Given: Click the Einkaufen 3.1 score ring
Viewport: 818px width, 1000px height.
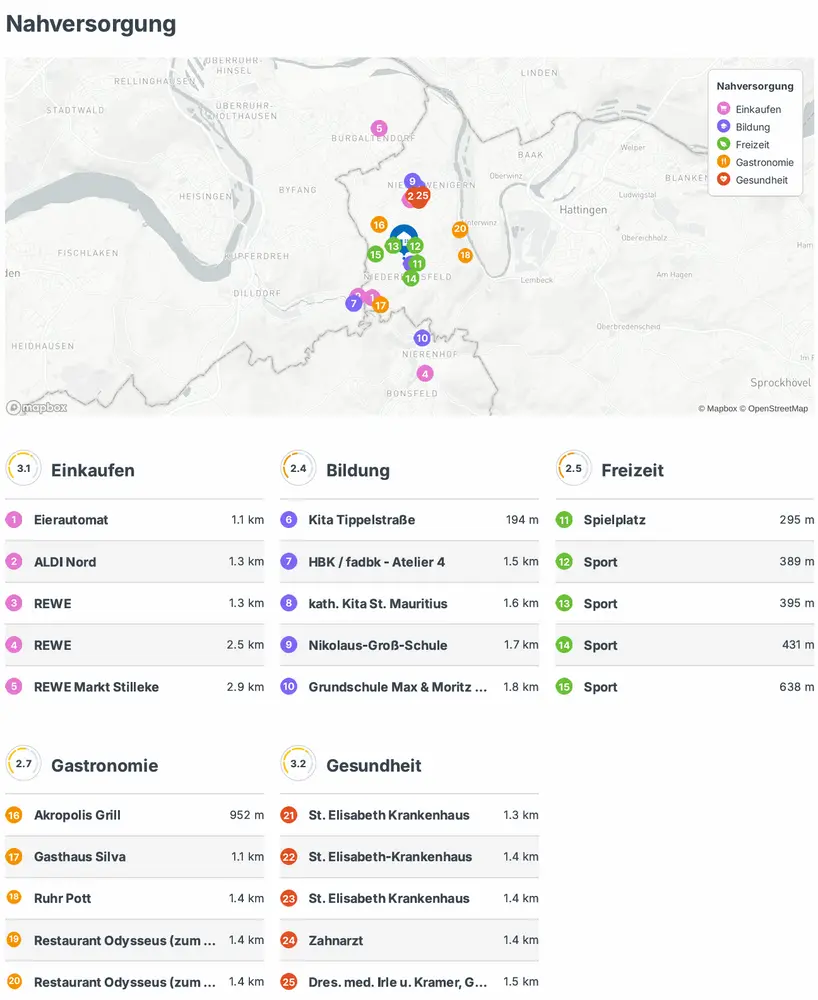Looking at the screenshot, I should point(24,468).
